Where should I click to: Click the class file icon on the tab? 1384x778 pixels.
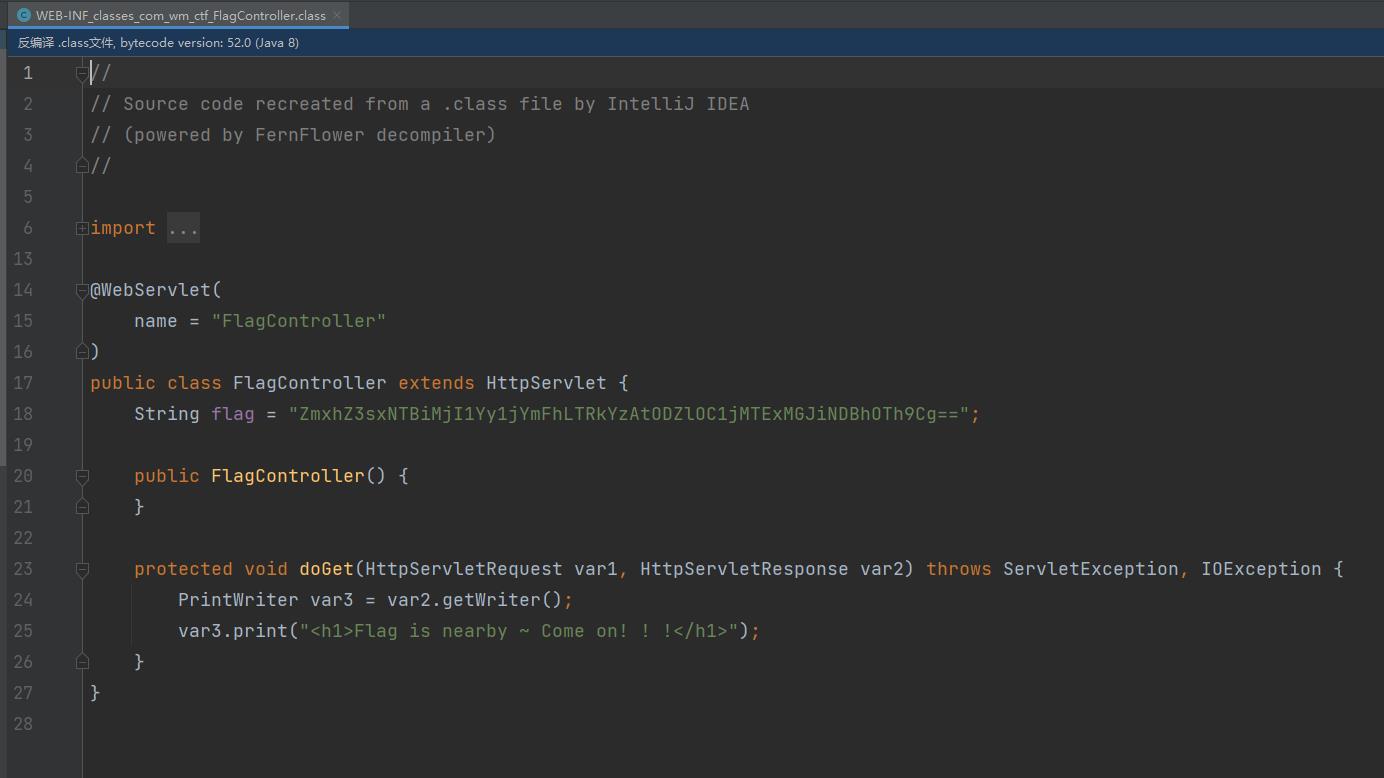[24, 15]
